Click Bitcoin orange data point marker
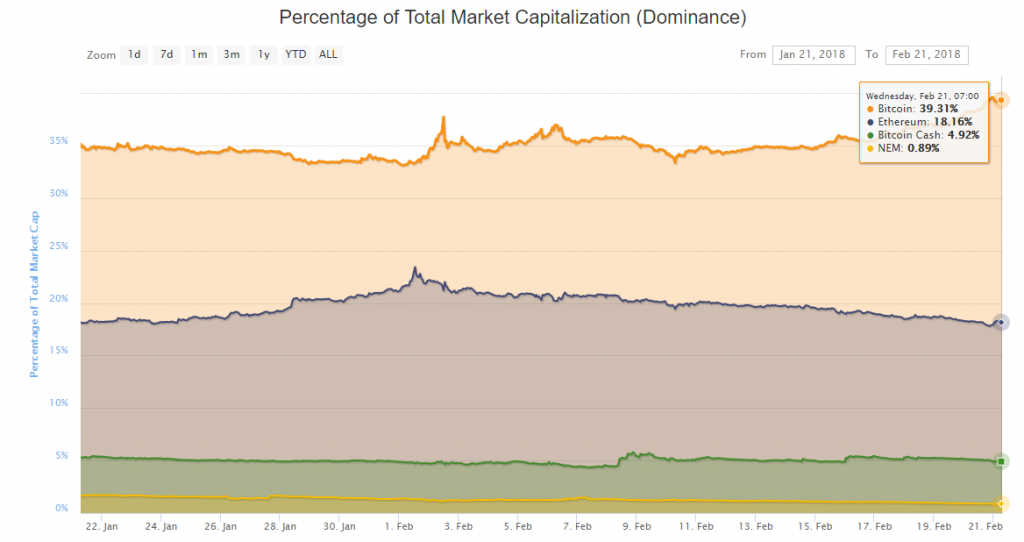Image resolution: width=1024 pixels, height=542 pixels. click(1001, 100)
